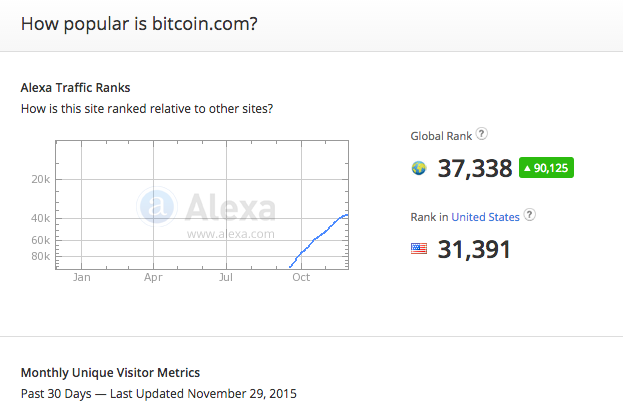Click the end of the blue rank line
This screenshot has height=409, width=623.
tap(346, 215)
